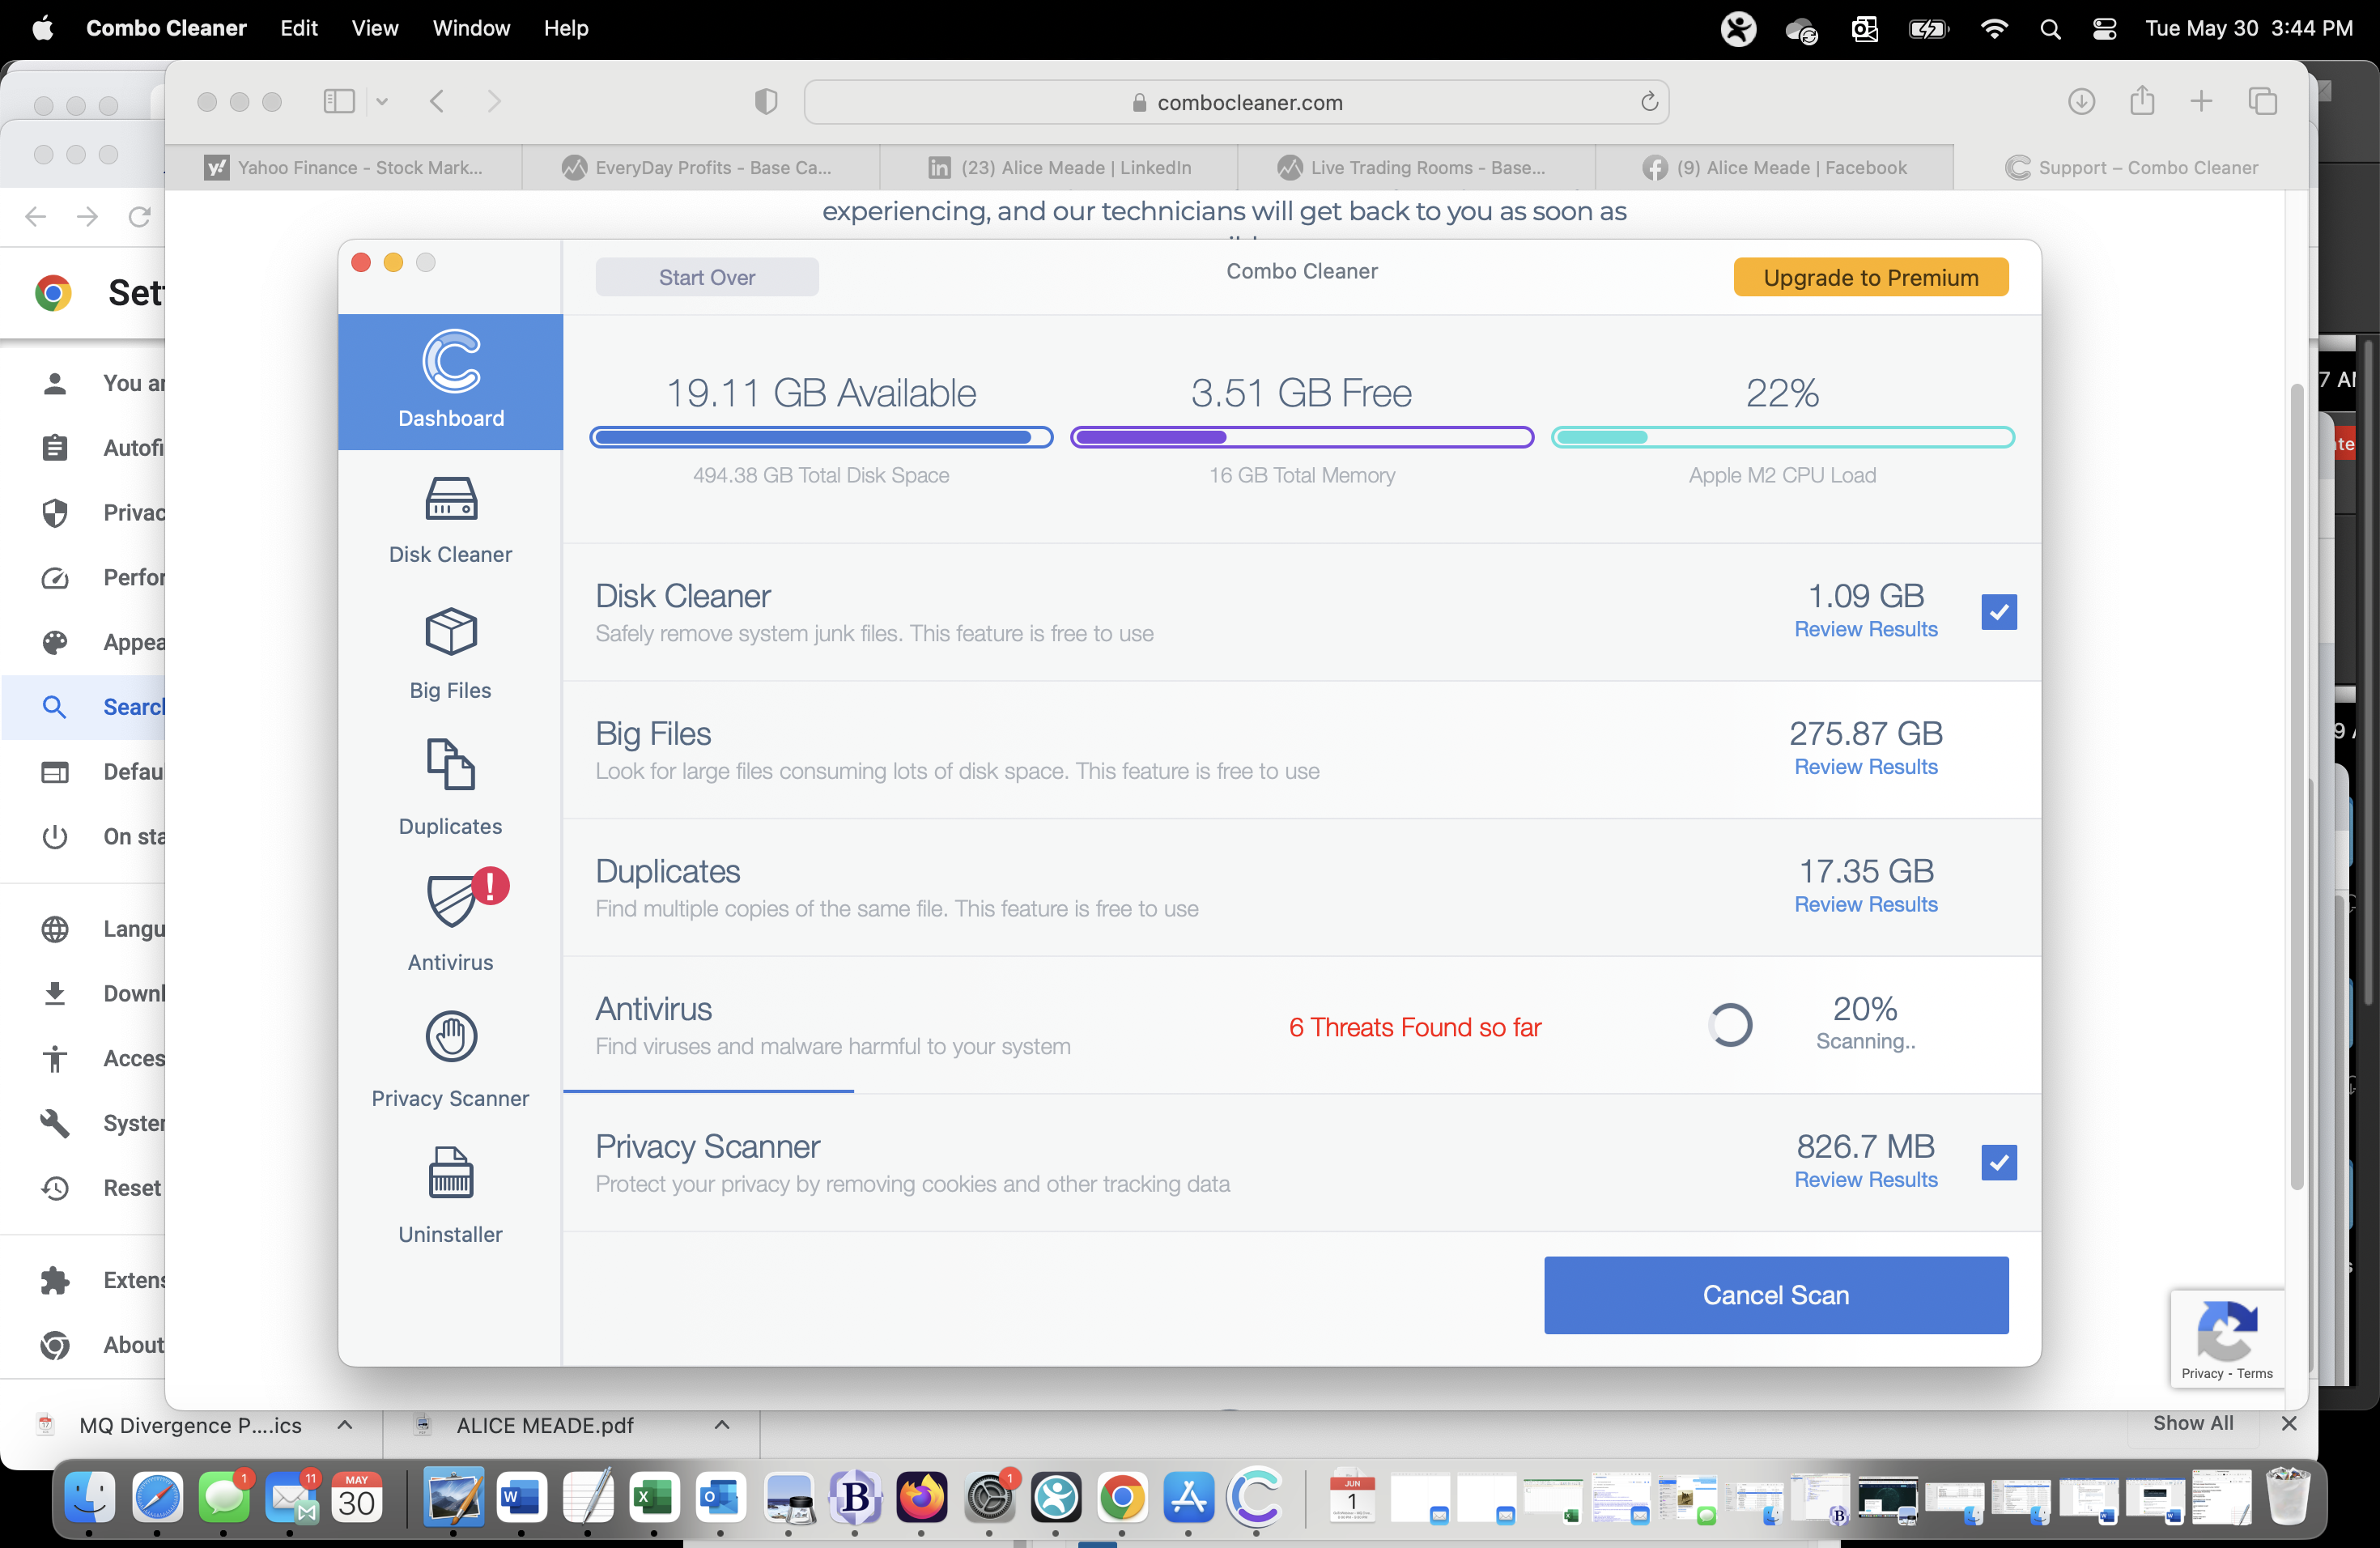Reload the combocleaner.com page
The width and height of the screenshot is (2380, 1548).
(x=1649, y=102)
